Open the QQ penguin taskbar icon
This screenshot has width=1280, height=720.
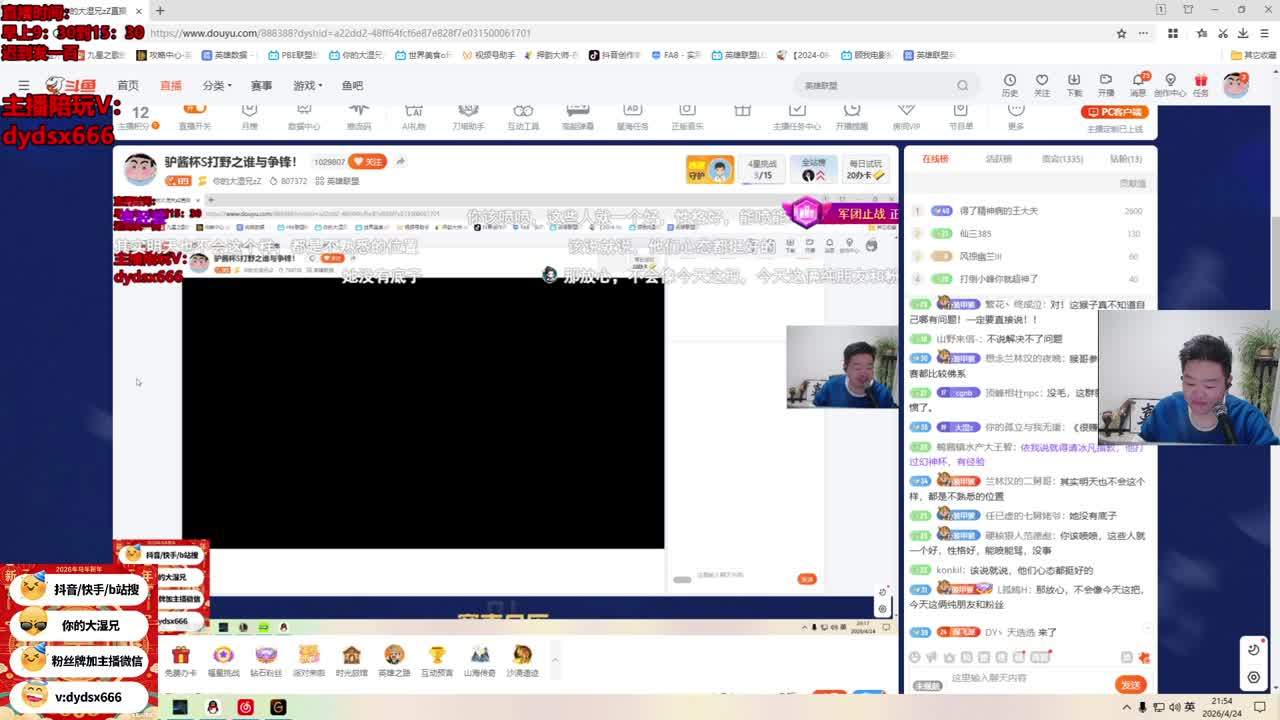point(212,707)
